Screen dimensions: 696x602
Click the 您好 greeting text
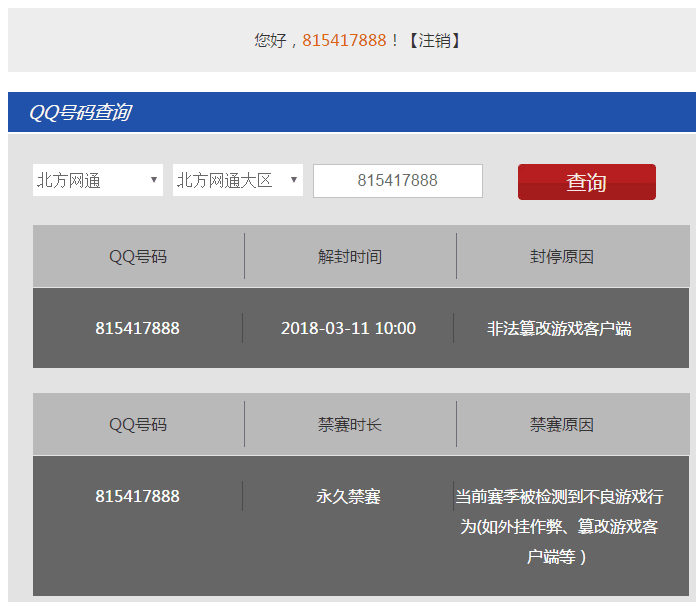pos(271,40)
